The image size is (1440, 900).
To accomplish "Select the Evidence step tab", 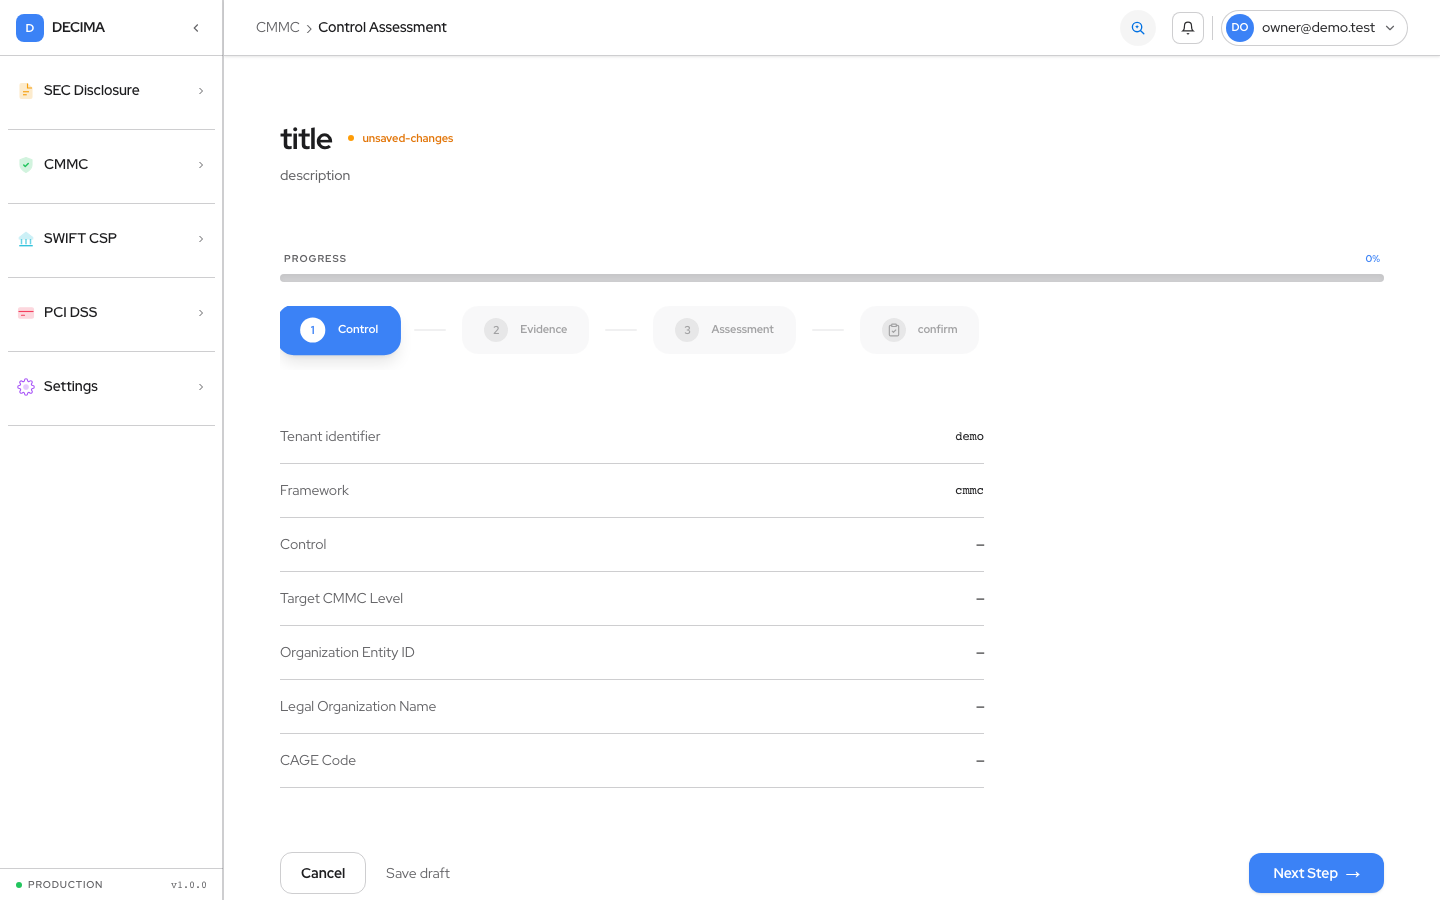I will point(525,330).
